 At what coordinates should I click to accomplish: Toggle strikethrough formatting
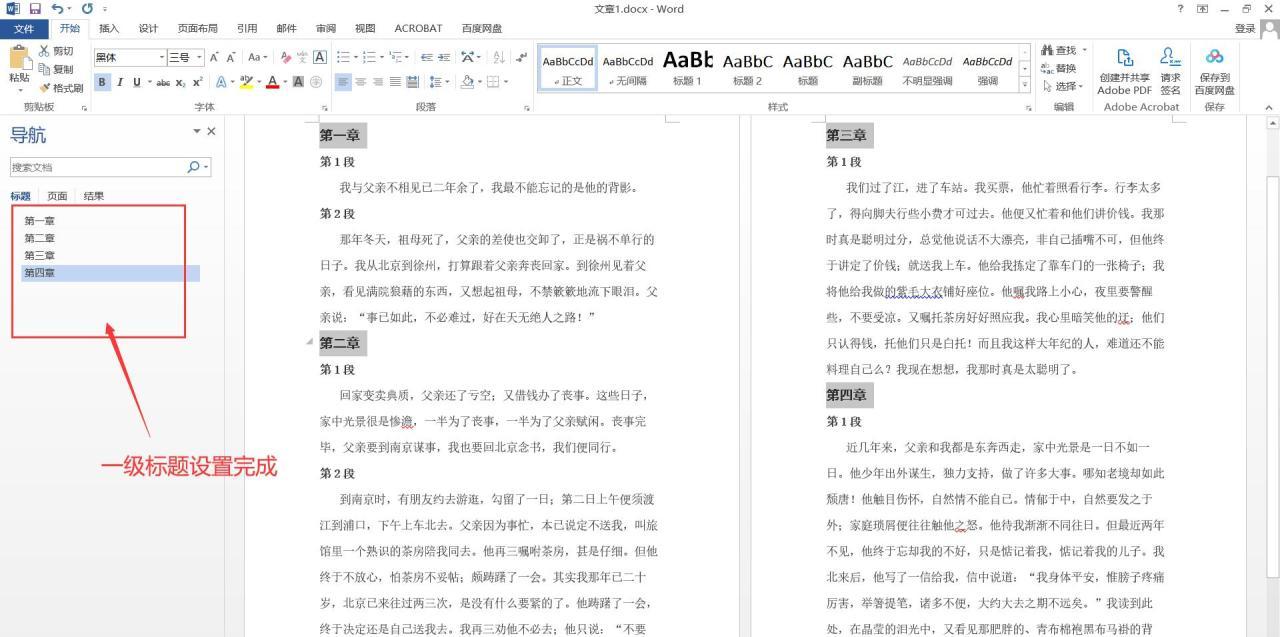[164, 82]
